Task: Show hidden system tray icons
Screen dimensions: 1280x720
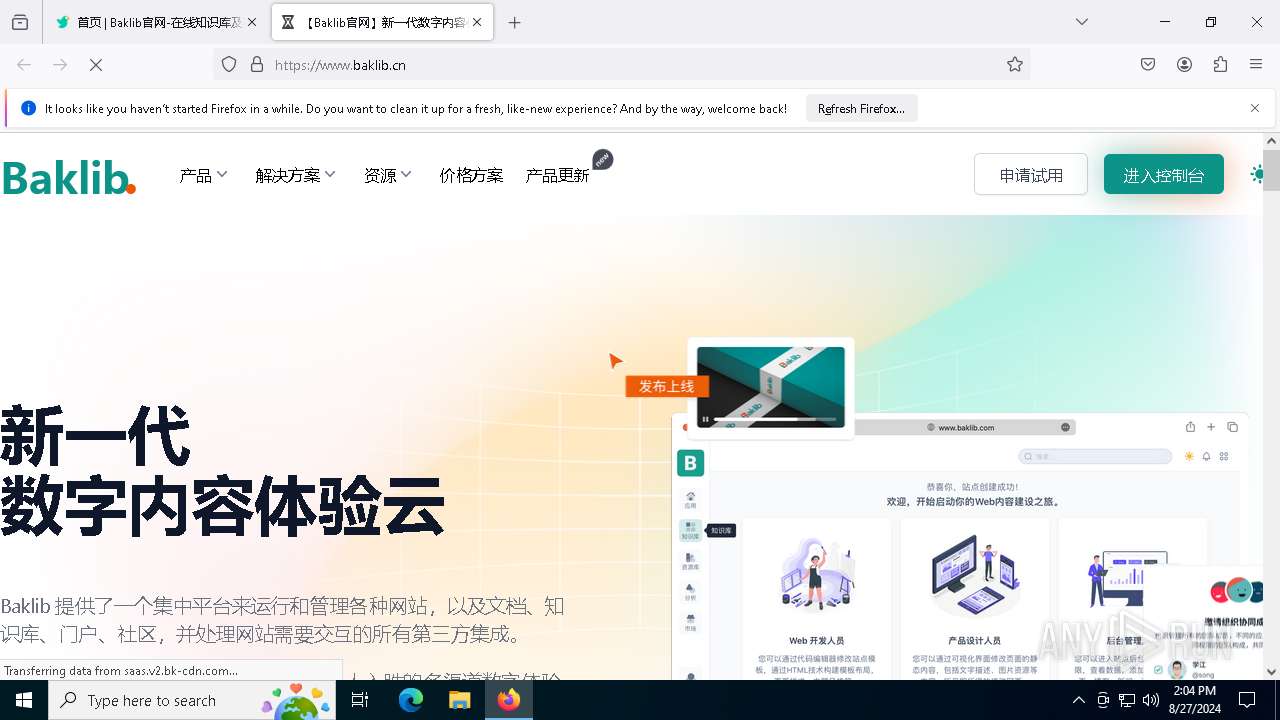Action: [1078, 700]
